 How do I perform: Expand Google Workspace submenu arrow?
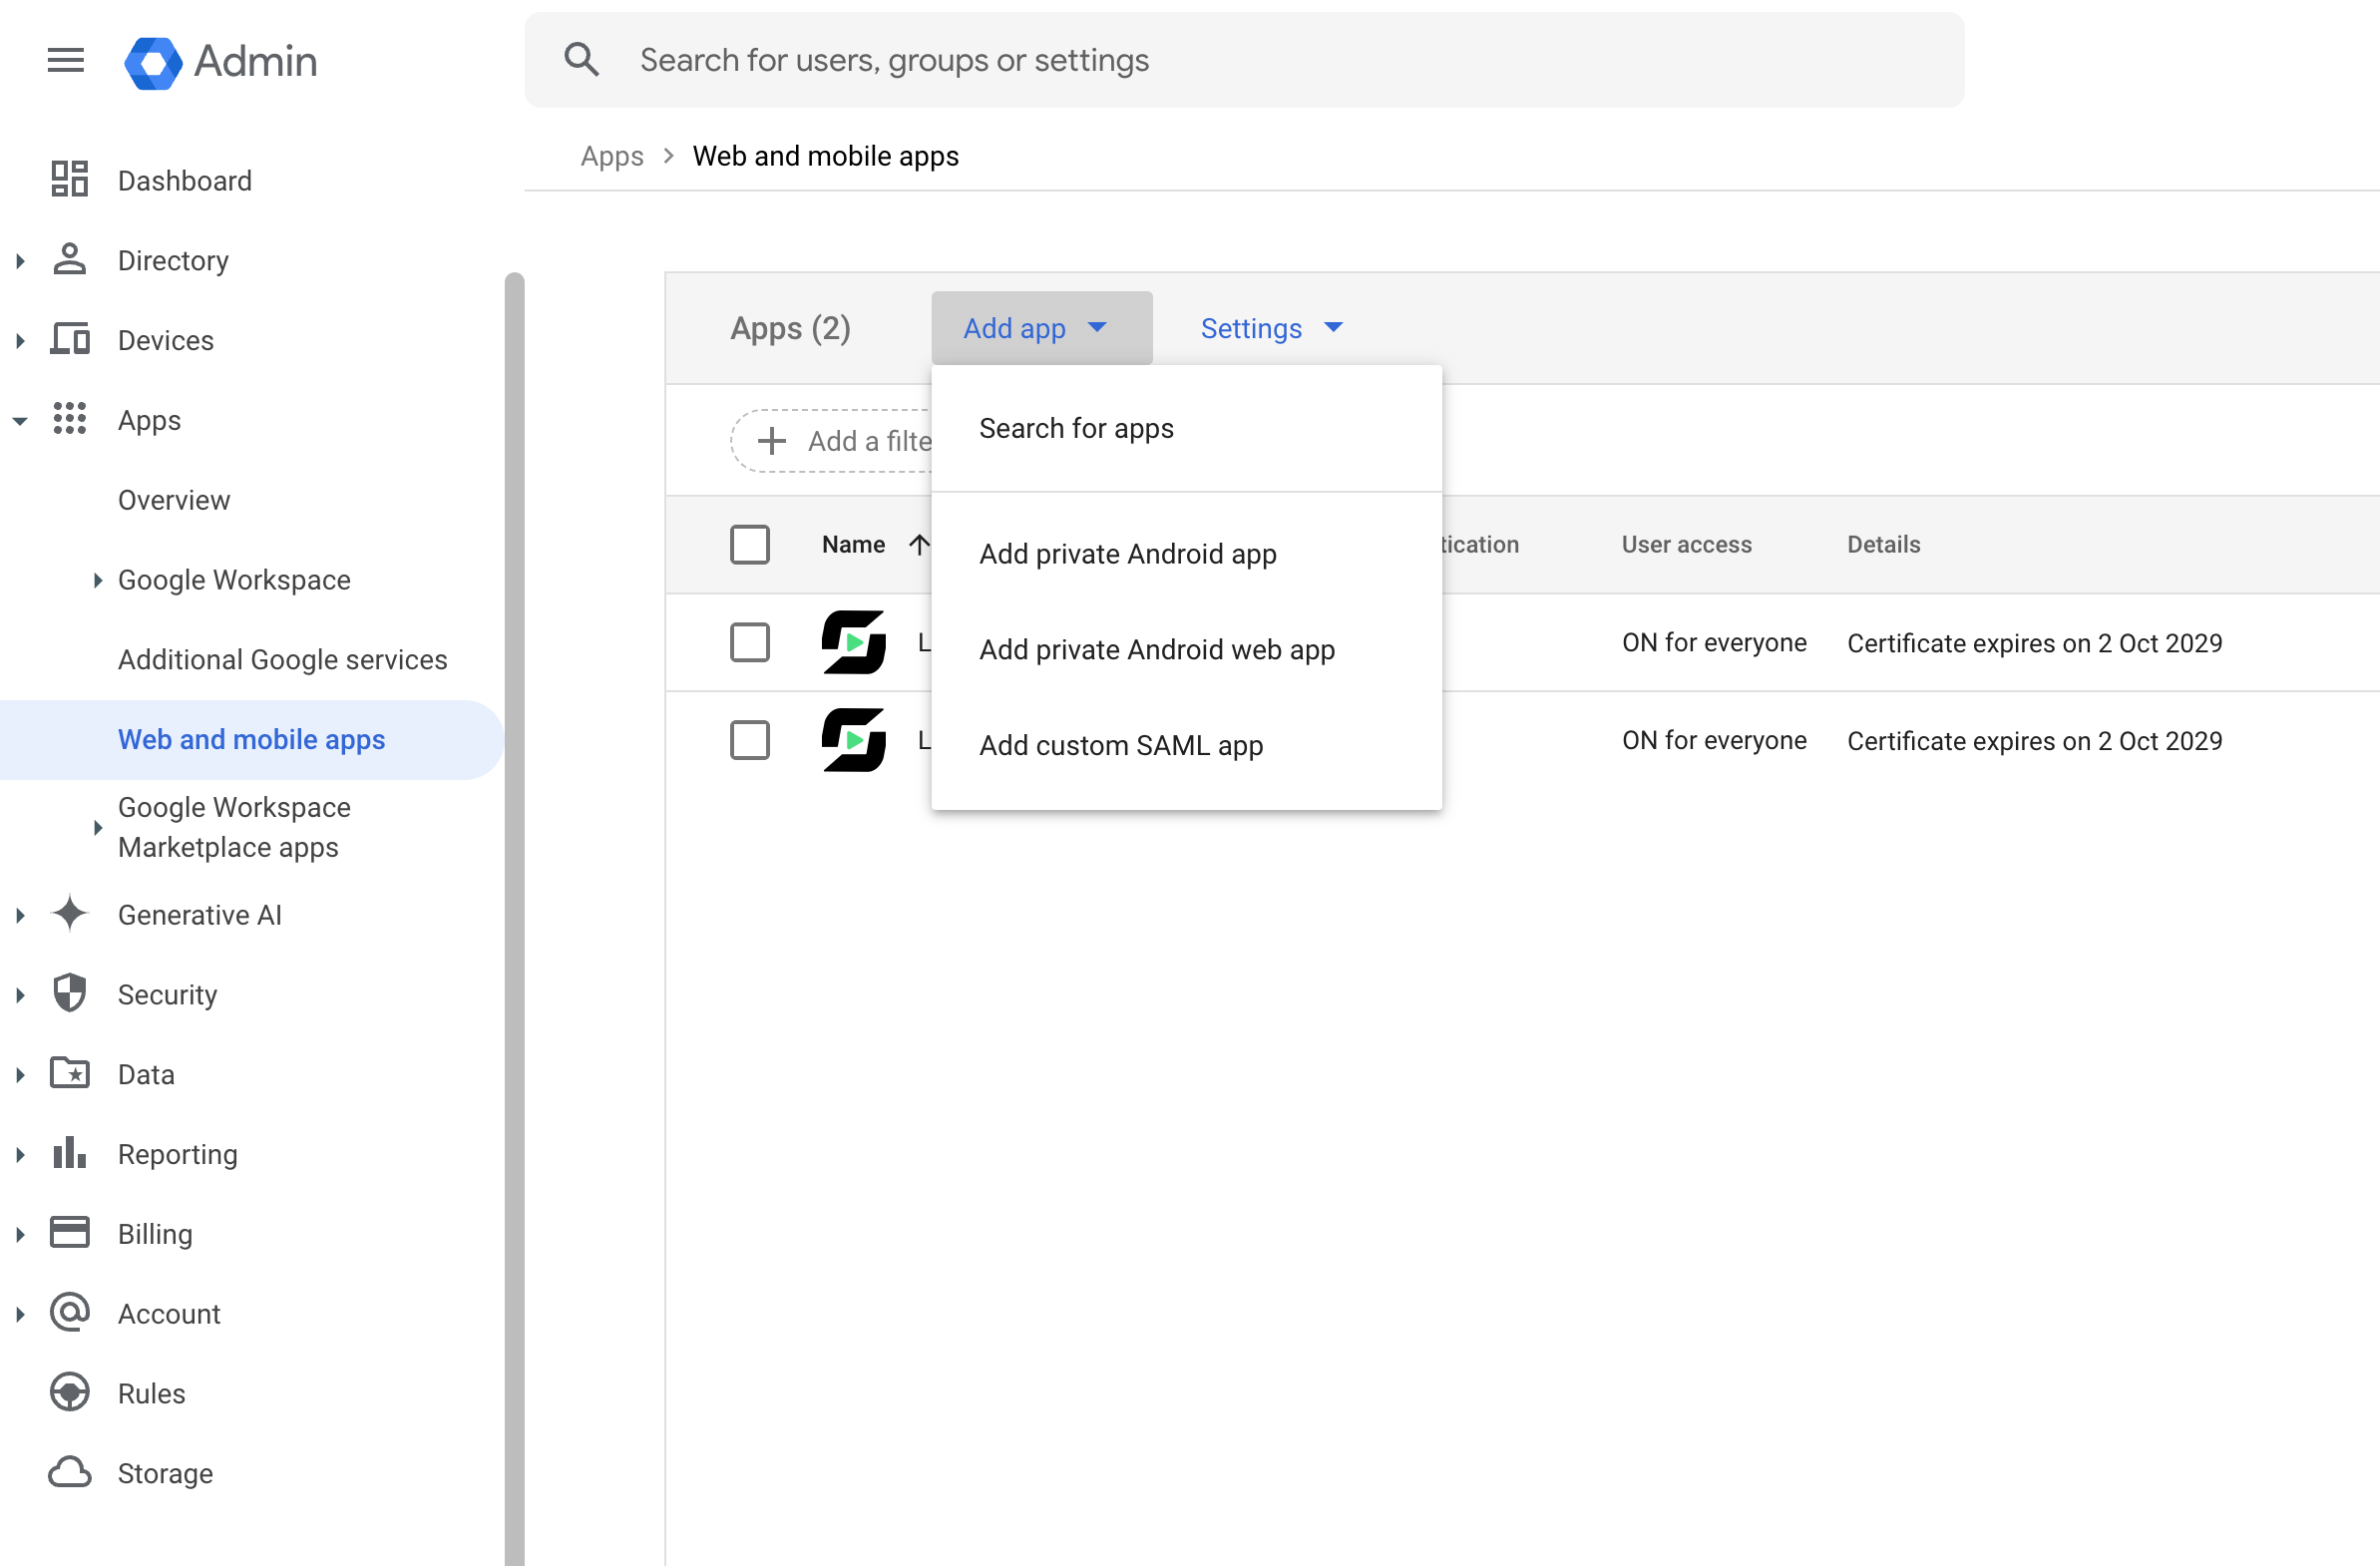97,580
